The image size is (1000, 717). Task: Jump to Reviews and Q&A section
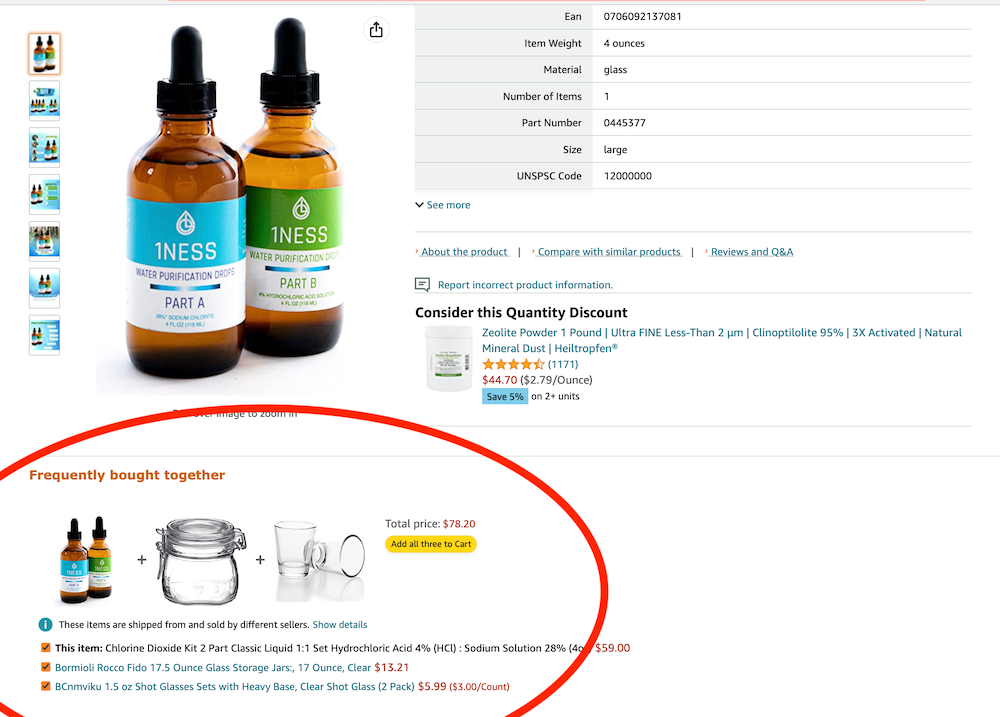coord(752,251)
